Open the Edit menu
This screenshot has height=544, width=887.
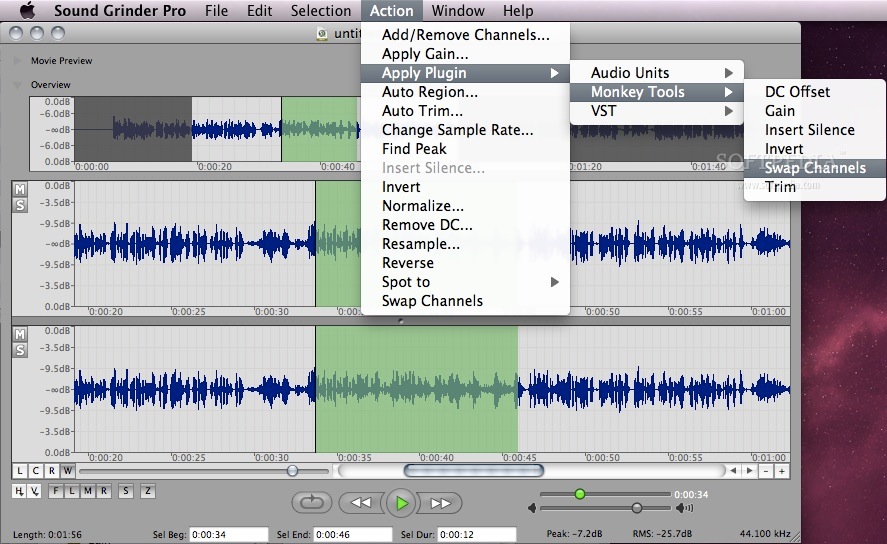click(x=259, y=10)
